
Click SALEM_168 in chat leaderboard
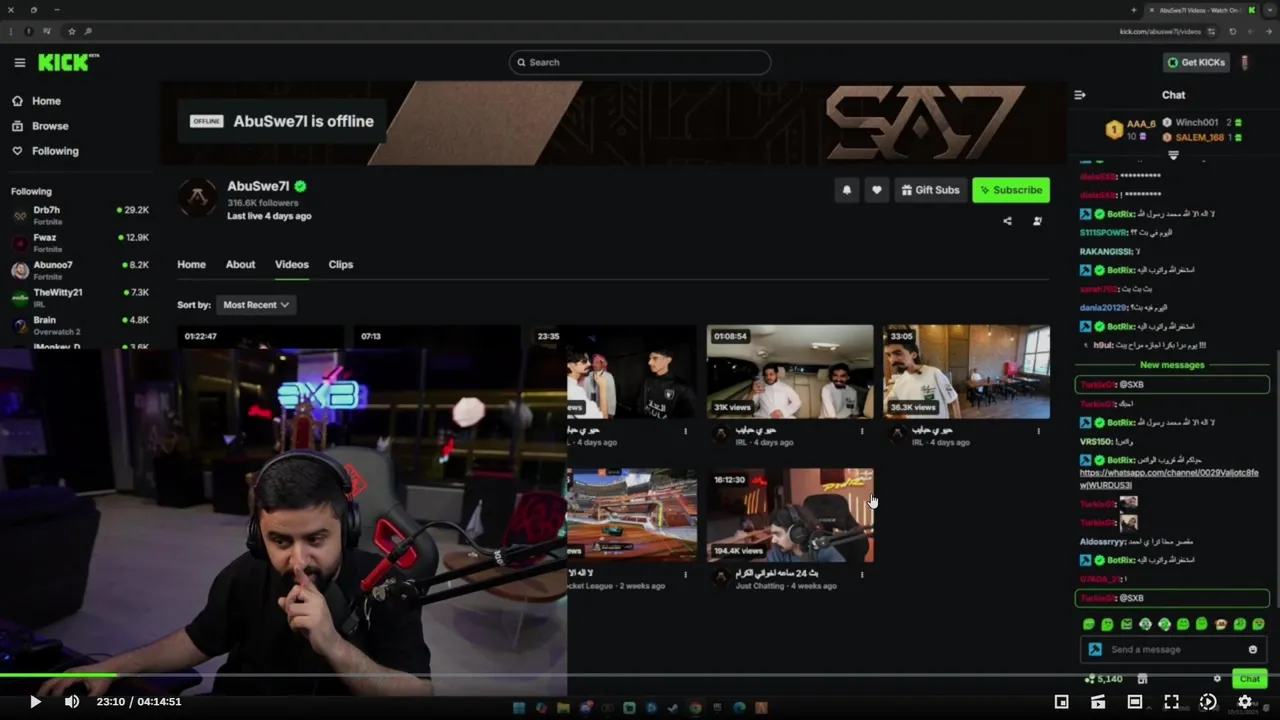(x=1202, y=137)
